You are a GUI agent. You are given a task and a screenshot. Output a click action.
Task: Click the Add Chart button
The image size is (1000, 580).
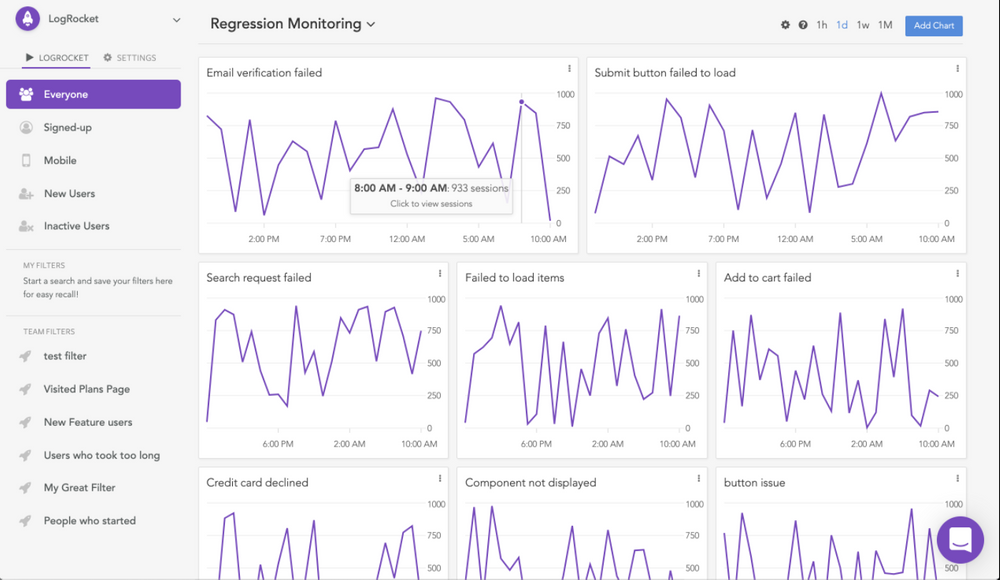coord(933,25)
